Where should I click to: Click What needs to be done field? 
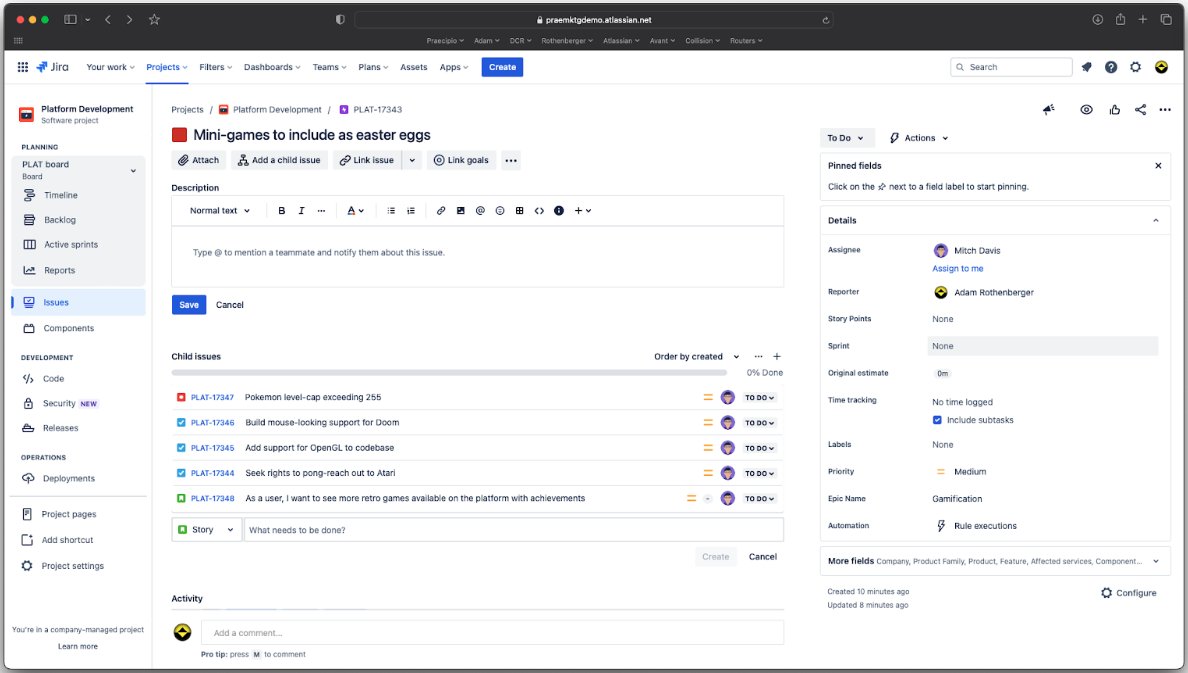pos(514,530)
